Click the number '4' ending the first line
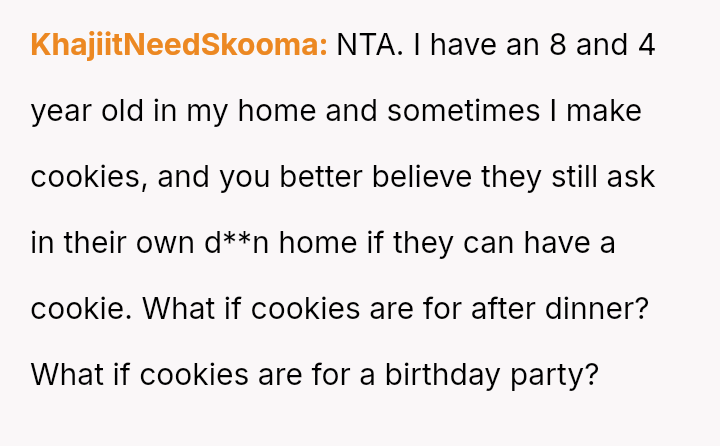 pyautogui.click(x=646, y=46)
